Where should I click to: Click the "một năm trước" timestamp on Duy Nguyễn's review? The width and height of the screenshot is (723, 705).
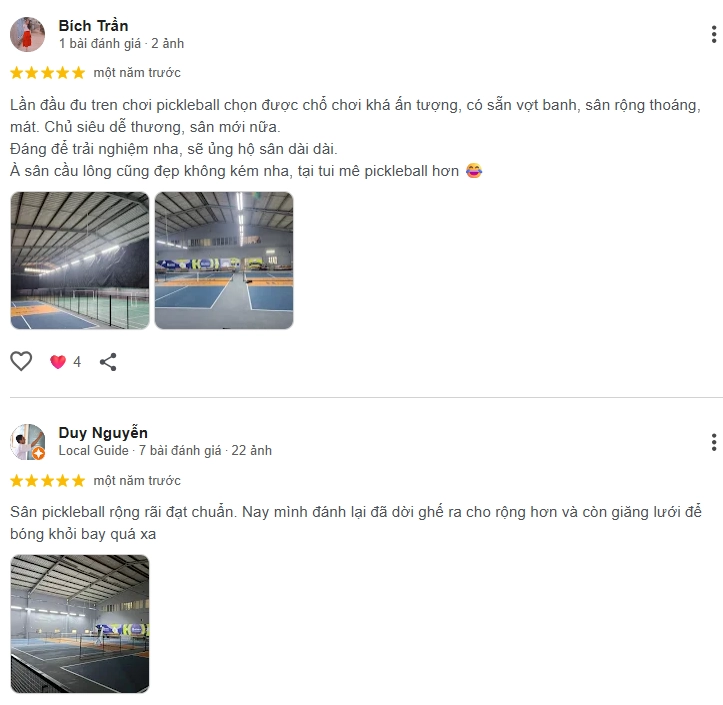point(137,481)
